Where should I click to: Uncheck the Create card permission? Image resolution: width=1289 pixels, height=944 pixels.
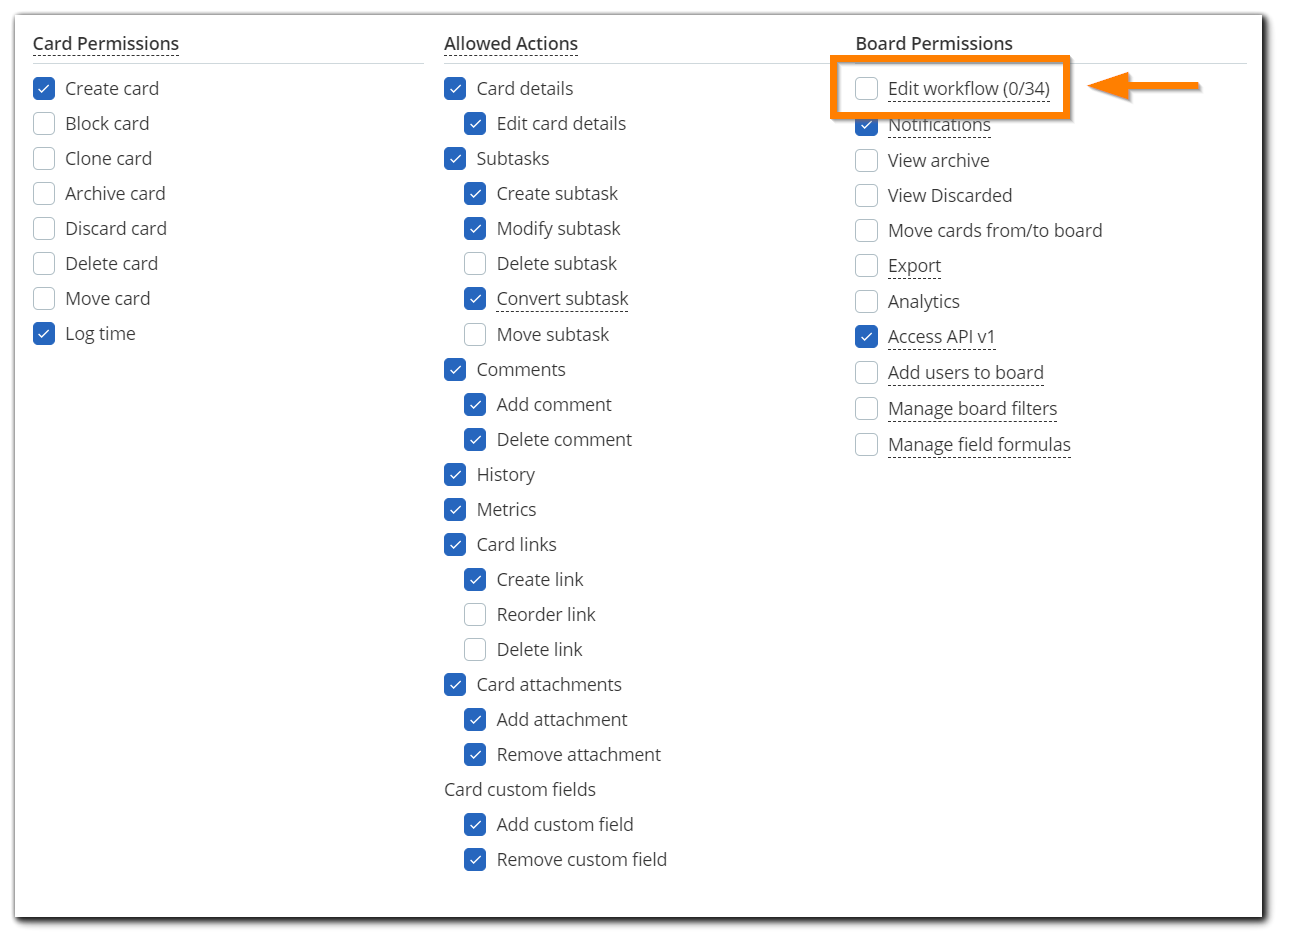coord(44,88)
